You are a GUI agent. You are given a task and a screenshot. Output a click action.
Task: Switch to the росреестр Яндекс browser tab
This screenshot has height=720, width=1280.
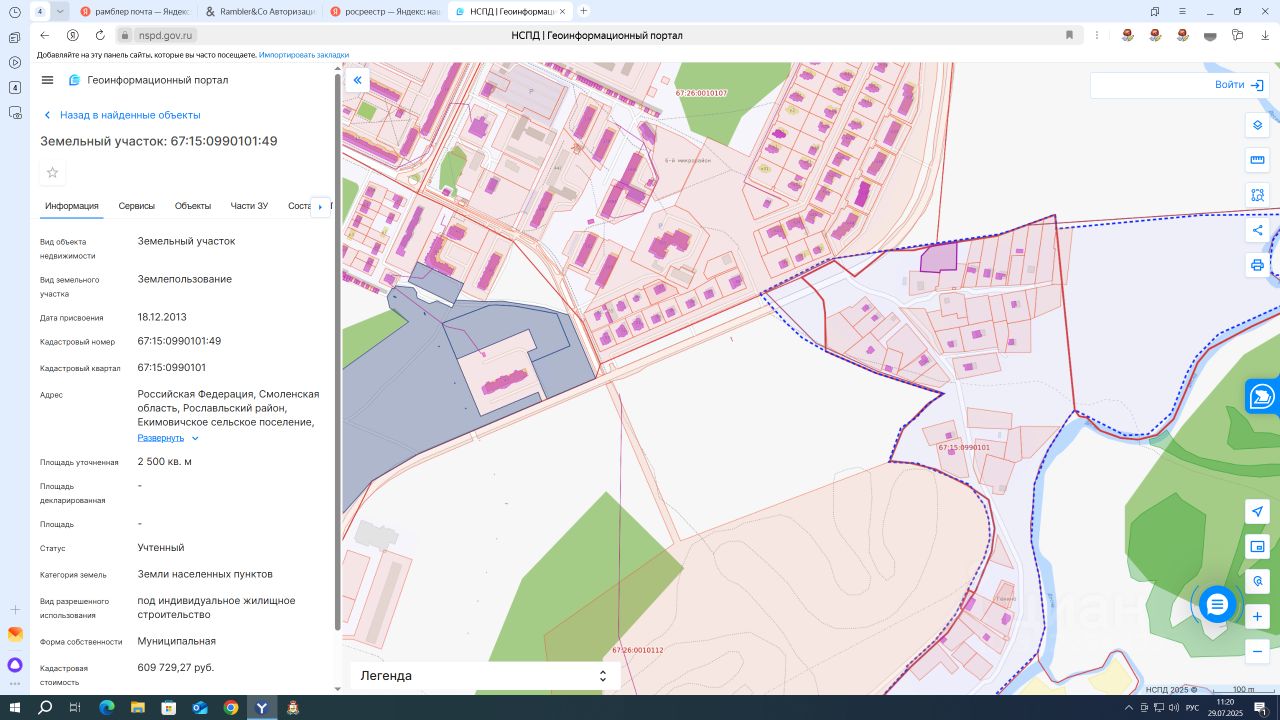(x=384, y=12)
